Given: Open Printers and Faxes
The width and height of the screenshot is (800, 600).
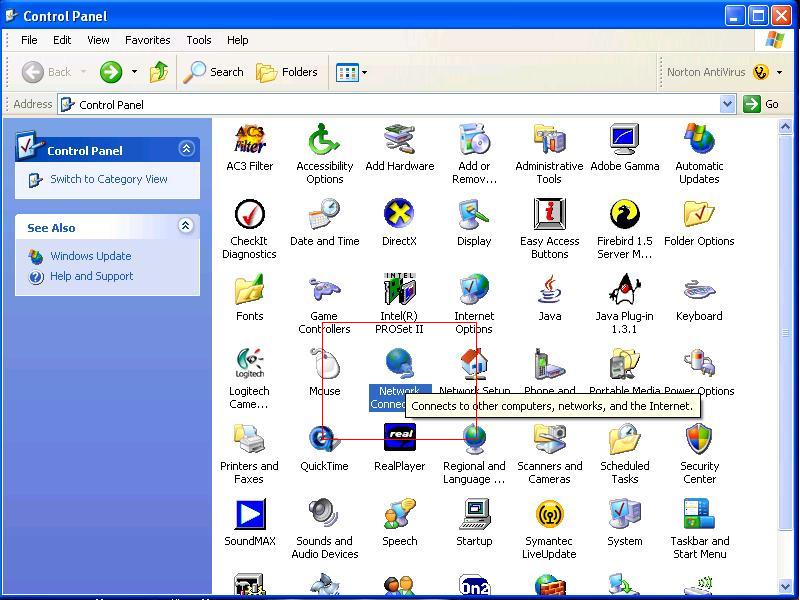Looking at the screenshot, I should (249, 439).
